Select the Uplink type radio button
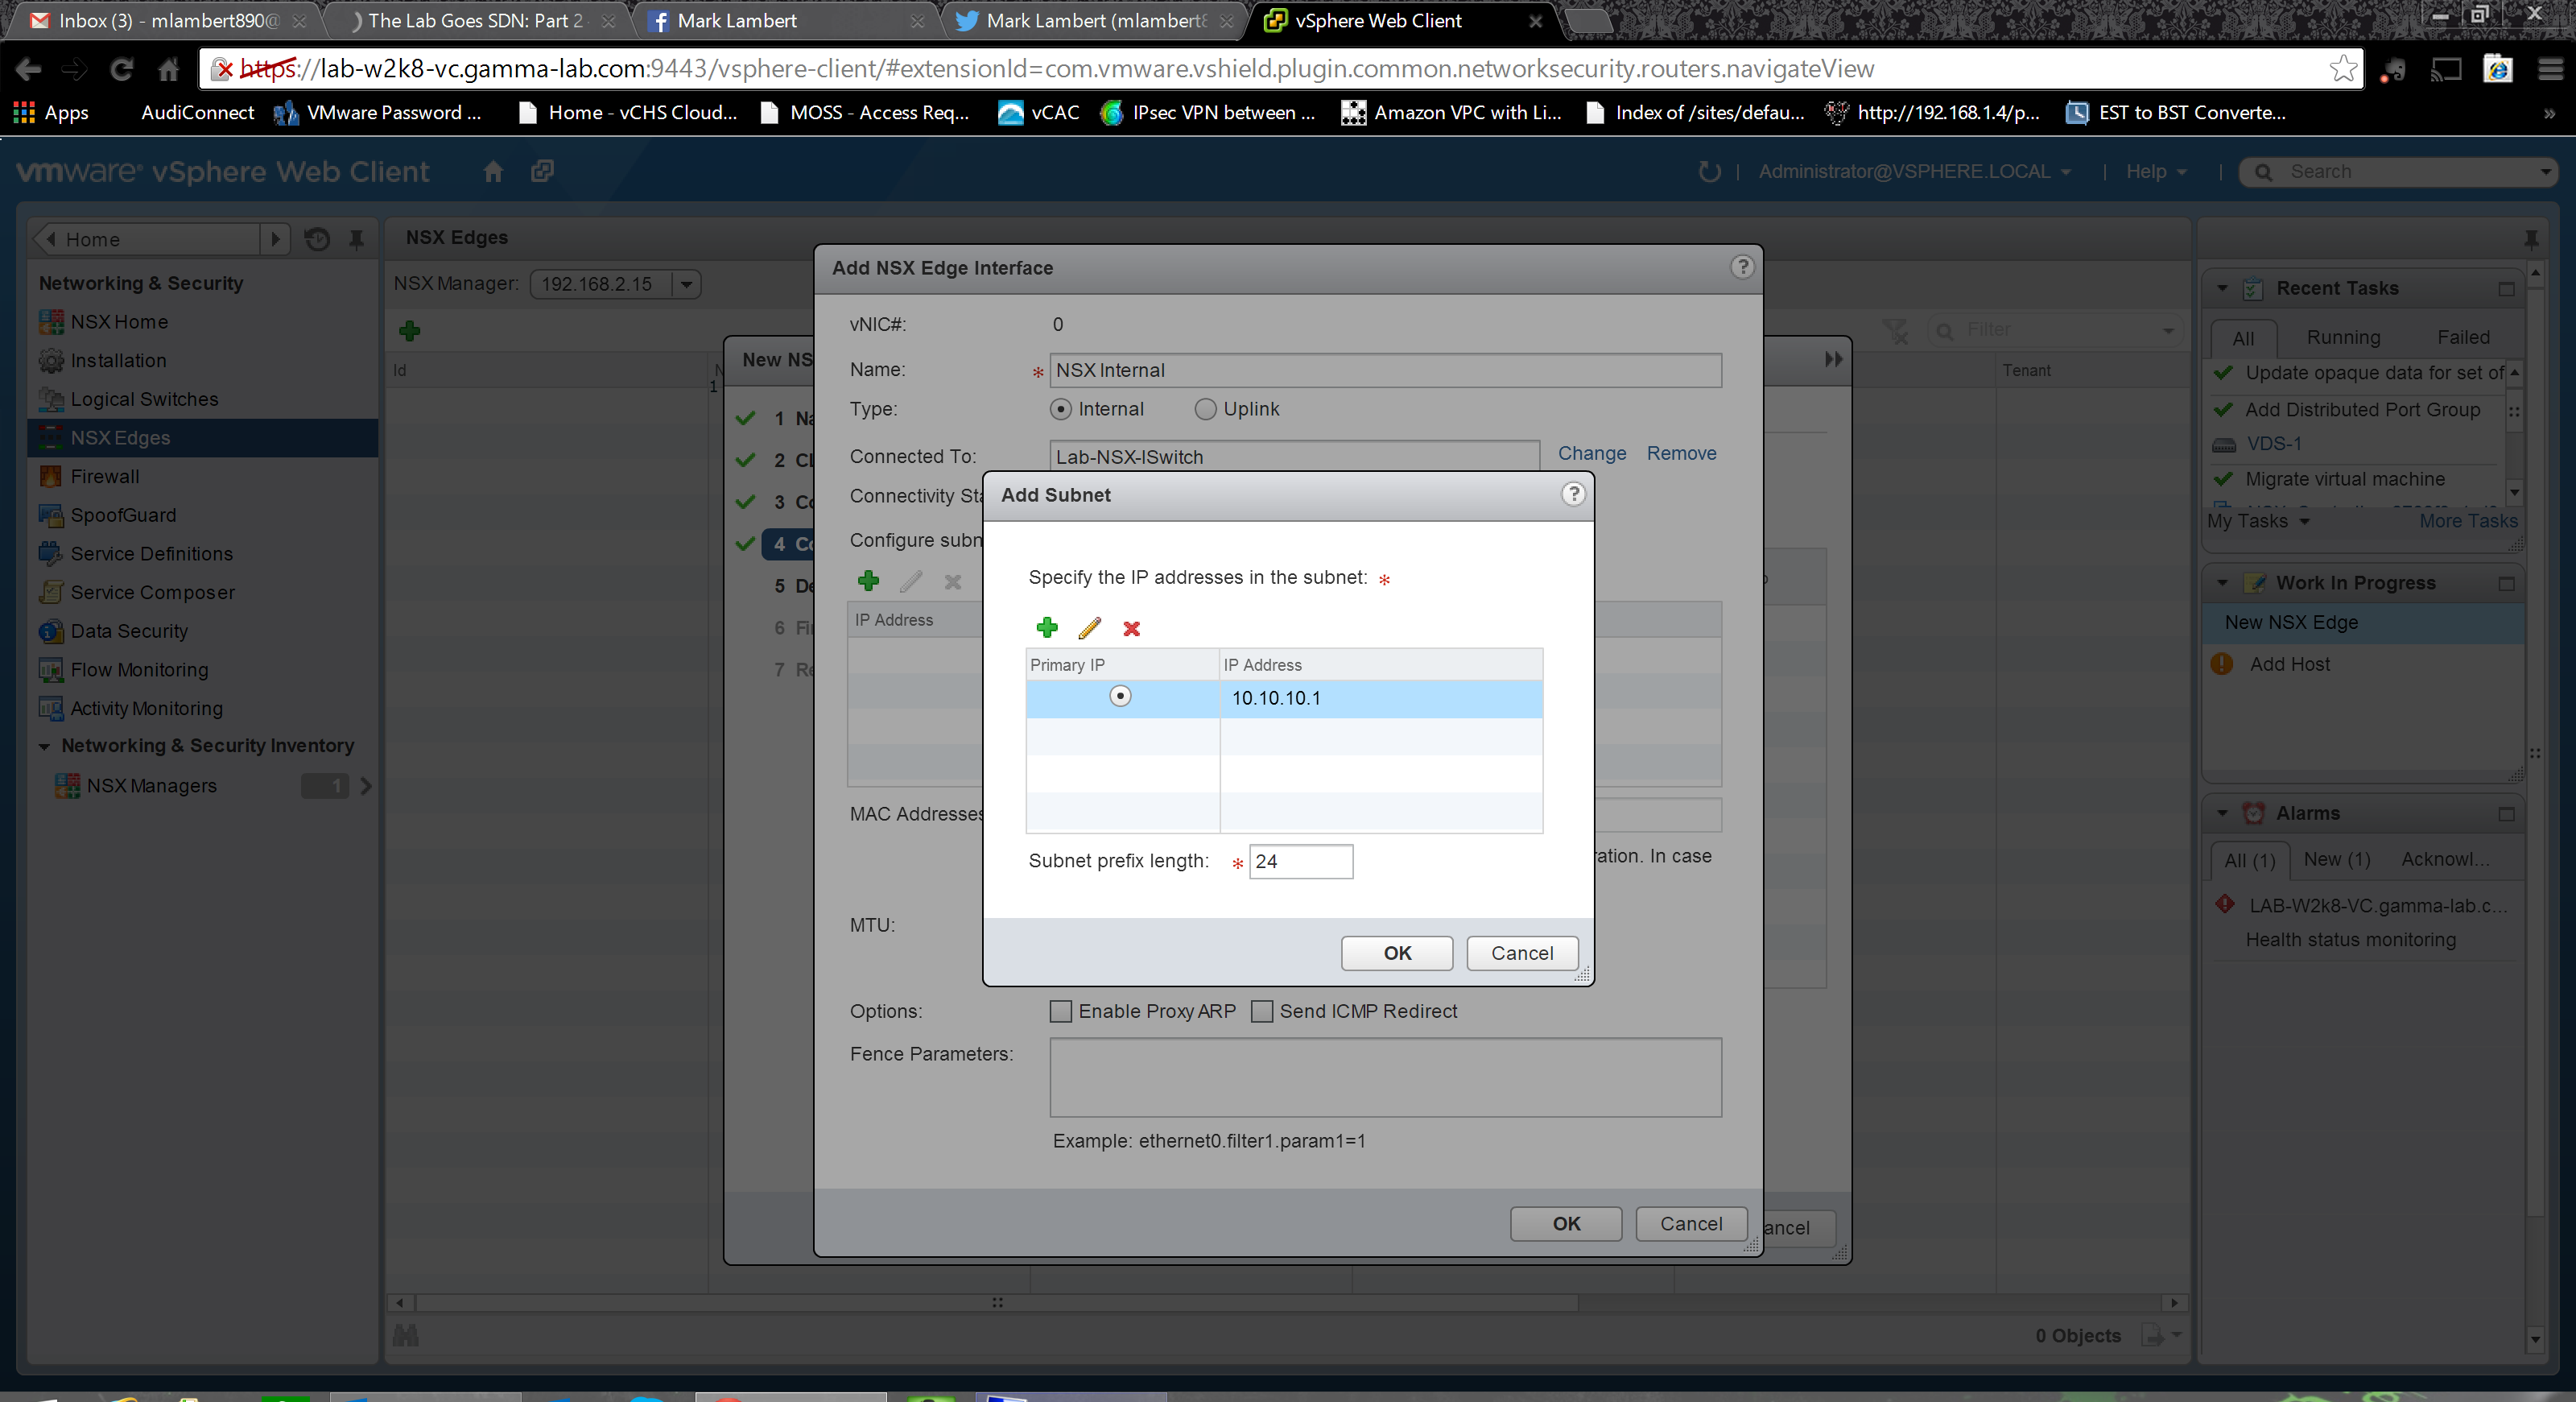 coord(1205,409)
